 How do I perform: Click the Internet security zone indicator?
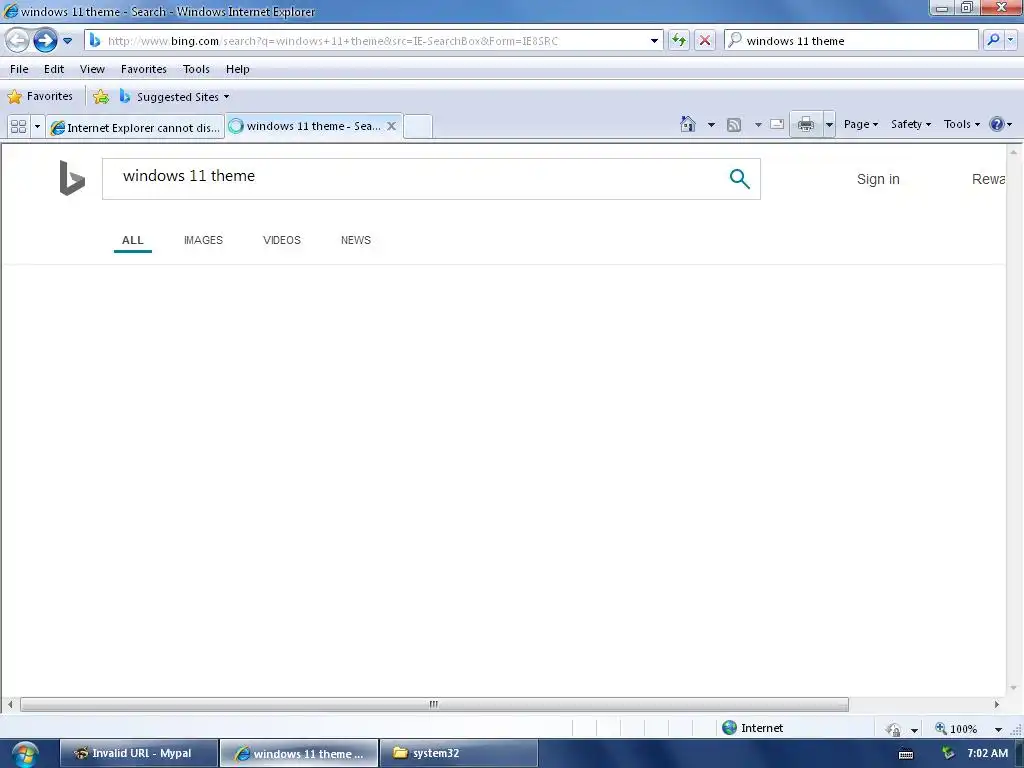click(x=752, y=728)
